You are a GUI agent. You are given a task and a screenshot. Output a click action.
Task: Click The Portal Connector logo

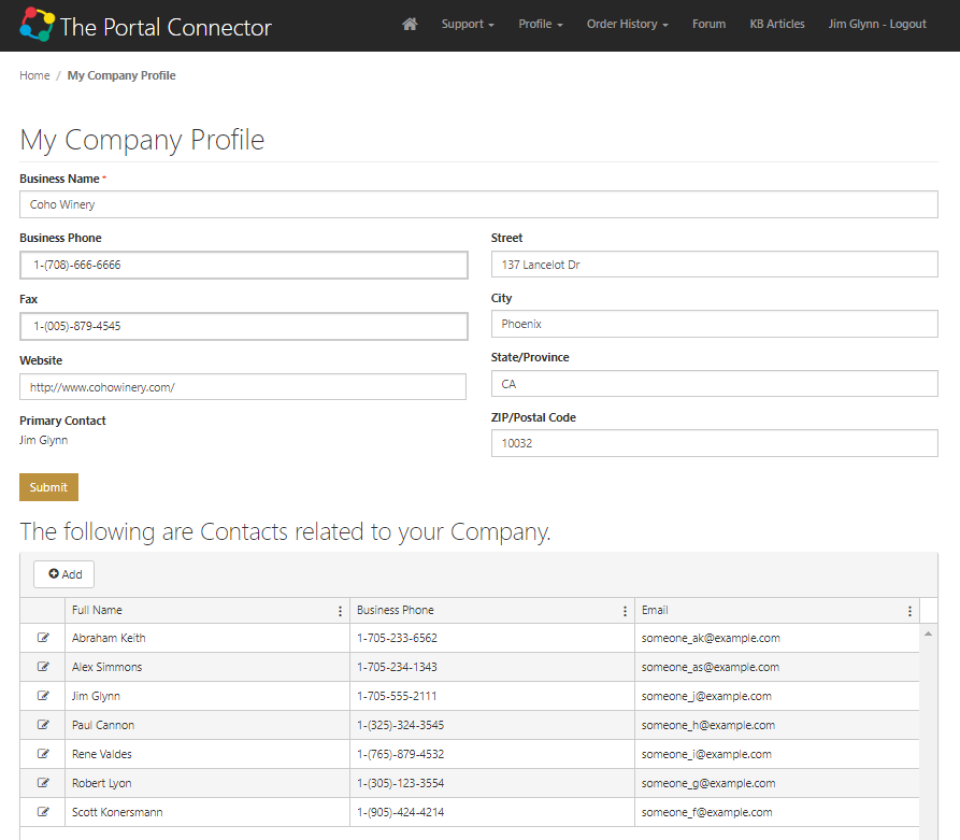[x=144, y=26]
